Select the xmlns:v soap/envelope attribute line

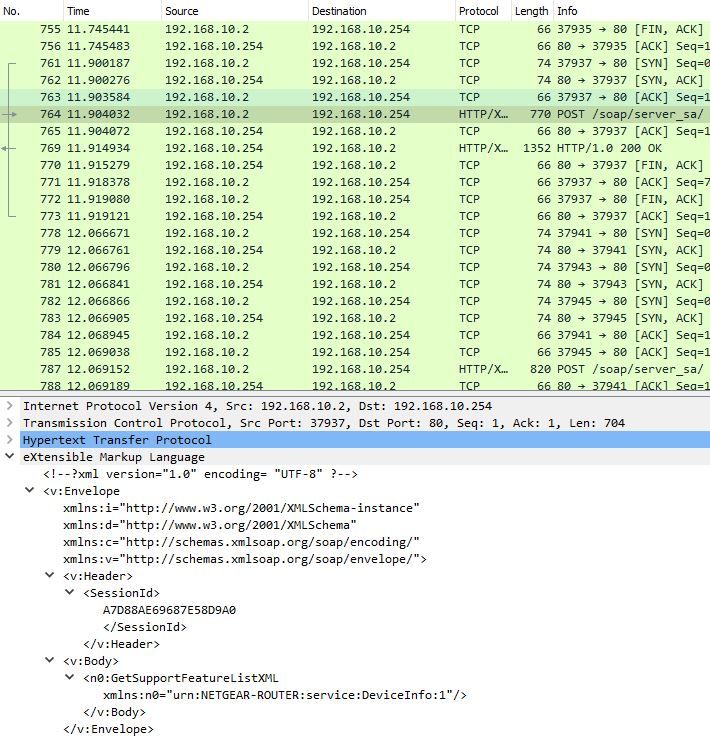tap(245, 559)
